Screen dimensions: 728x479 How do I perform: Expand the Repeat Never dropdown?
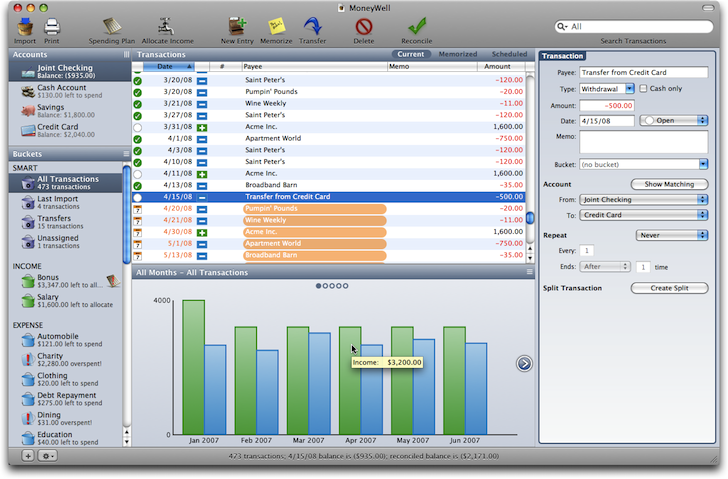672,235
